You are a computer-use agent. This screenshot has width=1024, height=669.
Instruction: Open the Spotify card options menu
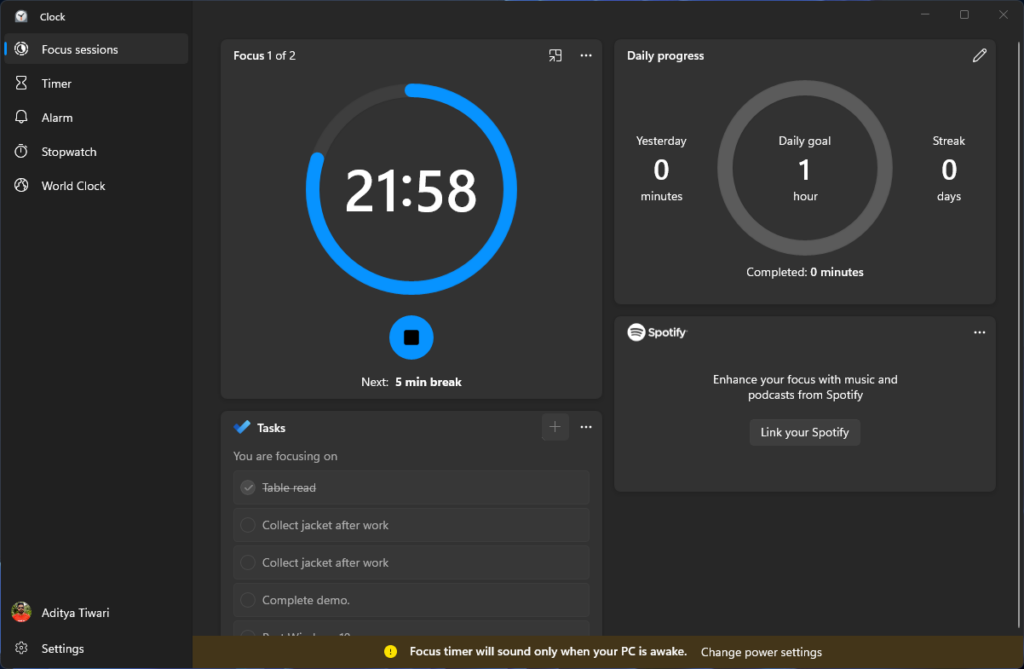(979, 331)
